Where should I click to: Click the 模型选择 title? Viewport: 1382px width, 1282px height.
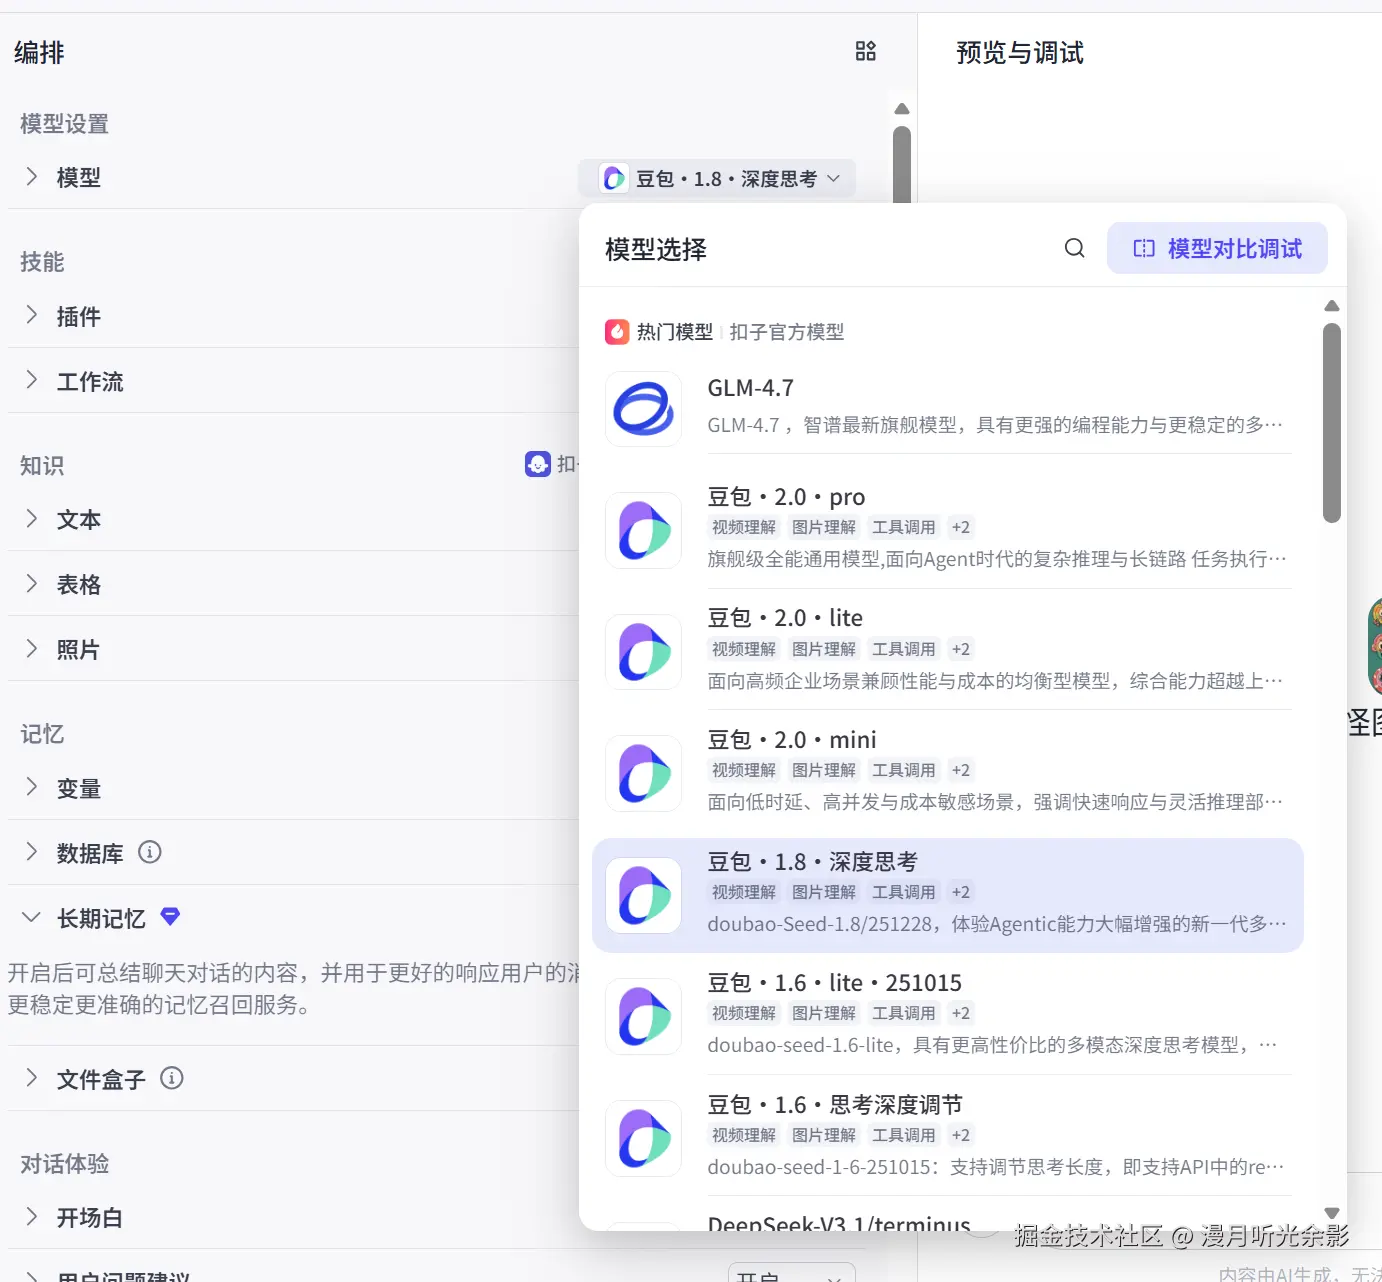(656, 249)
